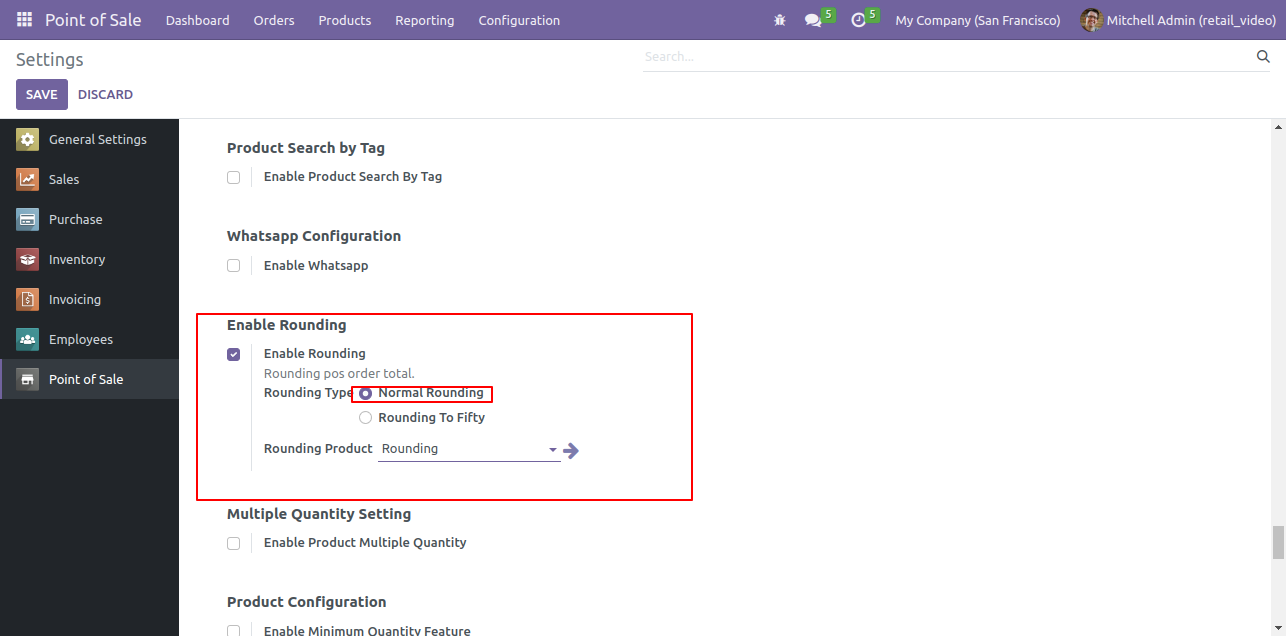Select the Normal Rounding radio option
Viewport: 1286px width, 636px height.
pyautogui.click(x=365, y=393)
